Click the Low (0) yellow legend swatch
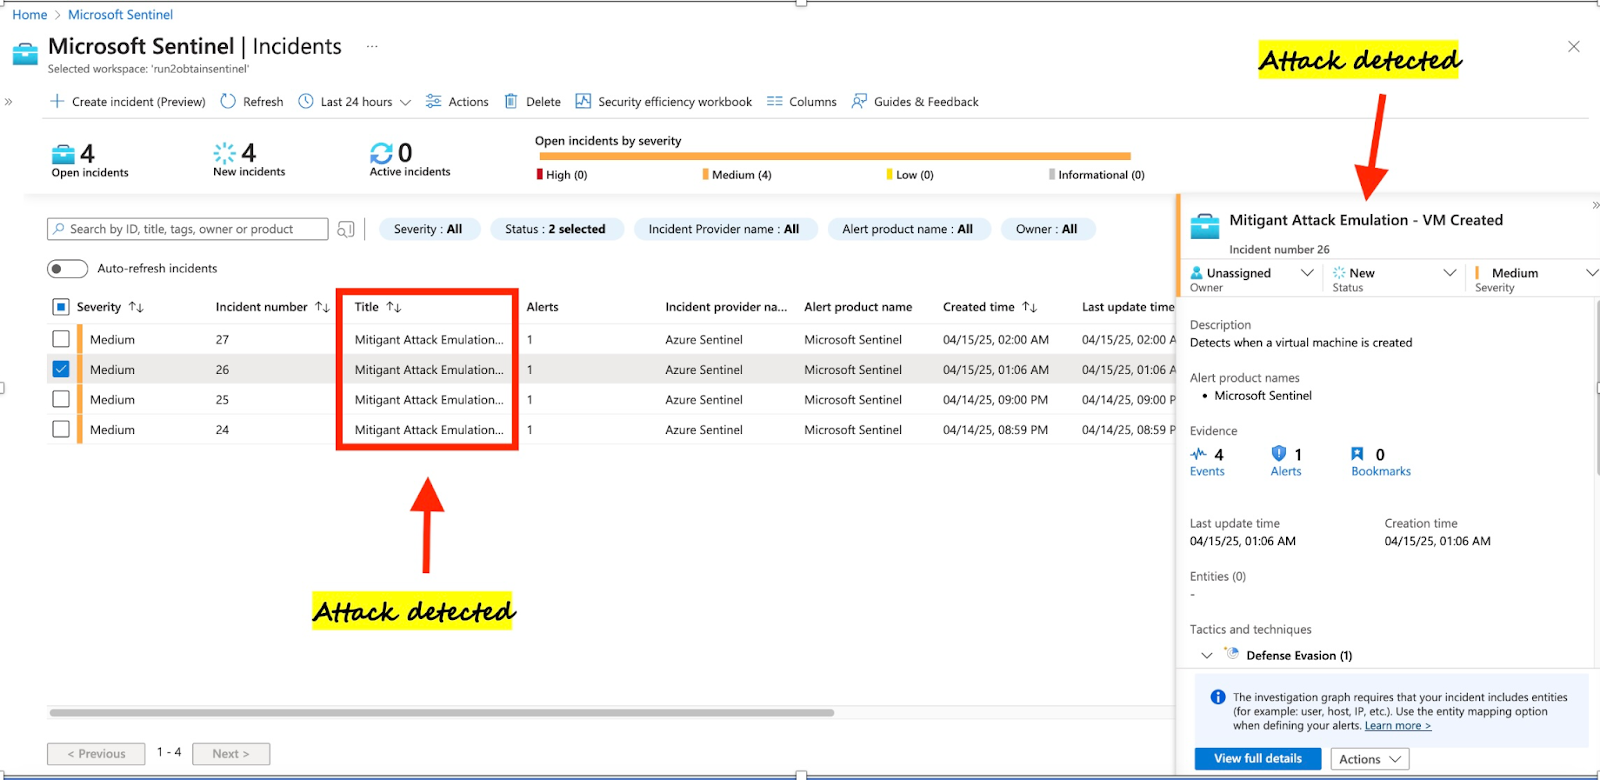The height and width of the screenshot is (780, 1600). (x=890, y=174)
